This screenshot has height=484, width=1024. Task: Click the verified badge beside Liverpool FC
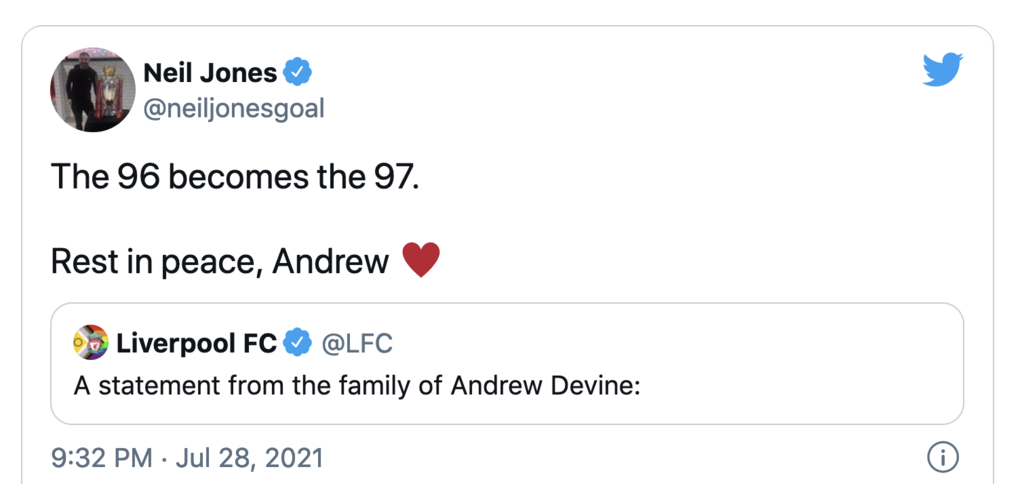[x=297, y=344]
